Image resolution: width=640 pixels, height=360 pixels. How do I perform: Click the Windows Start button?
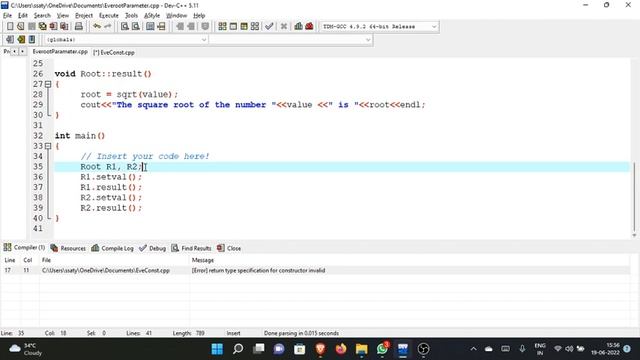(x=217, y=349)
